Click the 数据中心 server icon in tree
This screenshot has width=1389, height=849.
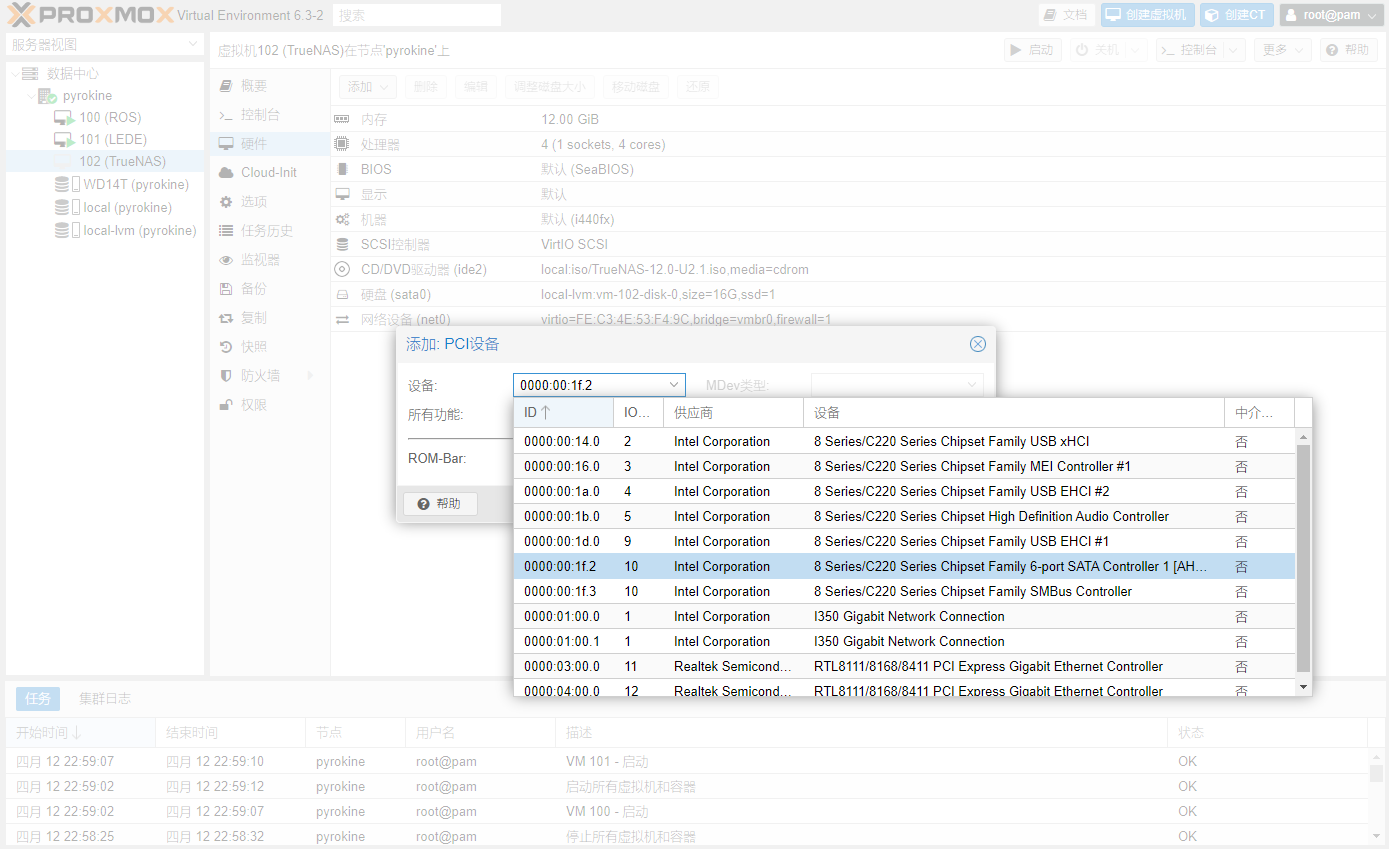[x=30, y=73]
